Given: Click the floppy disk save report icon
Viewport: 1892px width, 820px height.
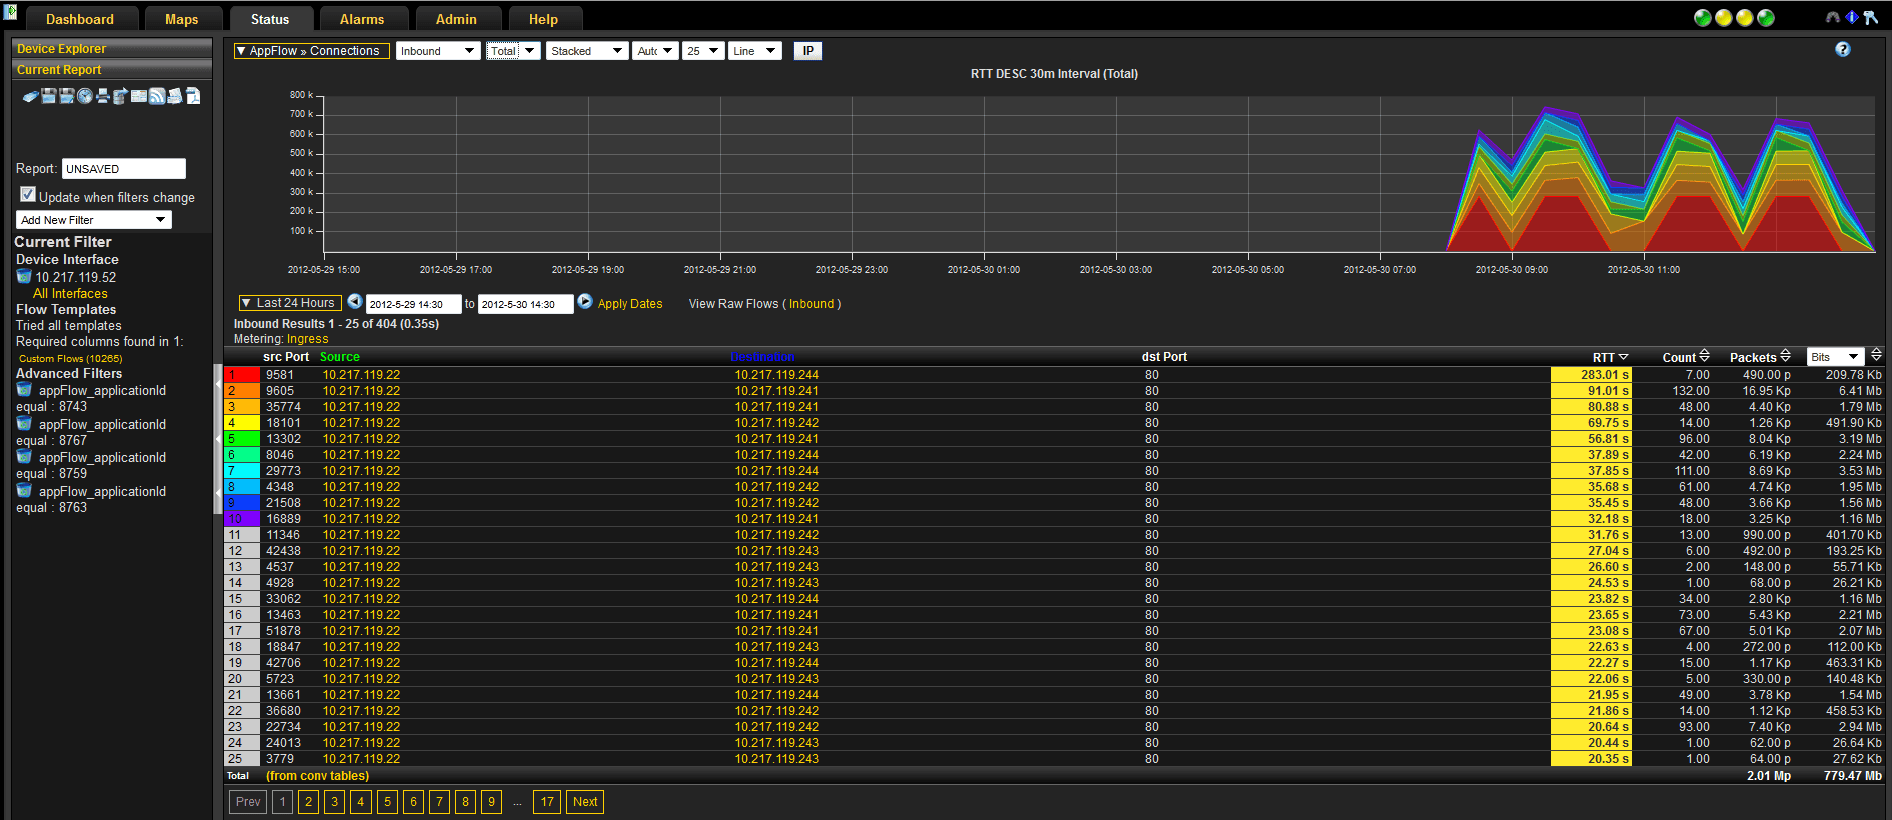Looking at the screenshot, I should pyautogui.click(x=49, y=96).
